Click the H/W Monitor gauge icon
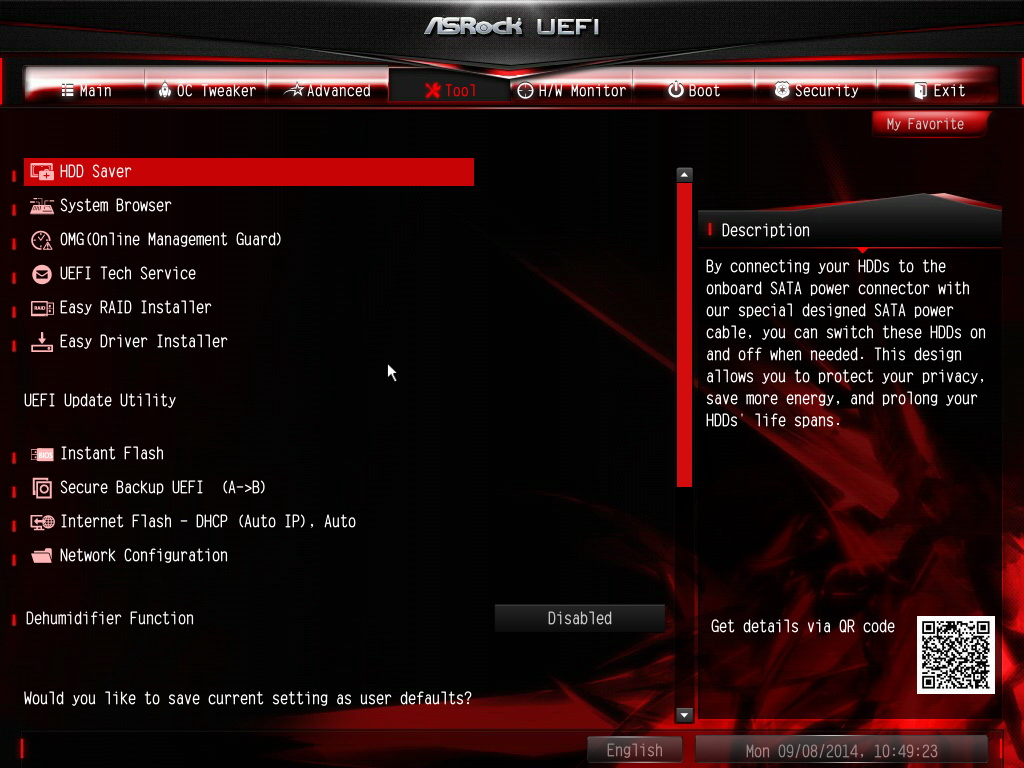Screen dimensions: 1024x768 coord(525,91)
